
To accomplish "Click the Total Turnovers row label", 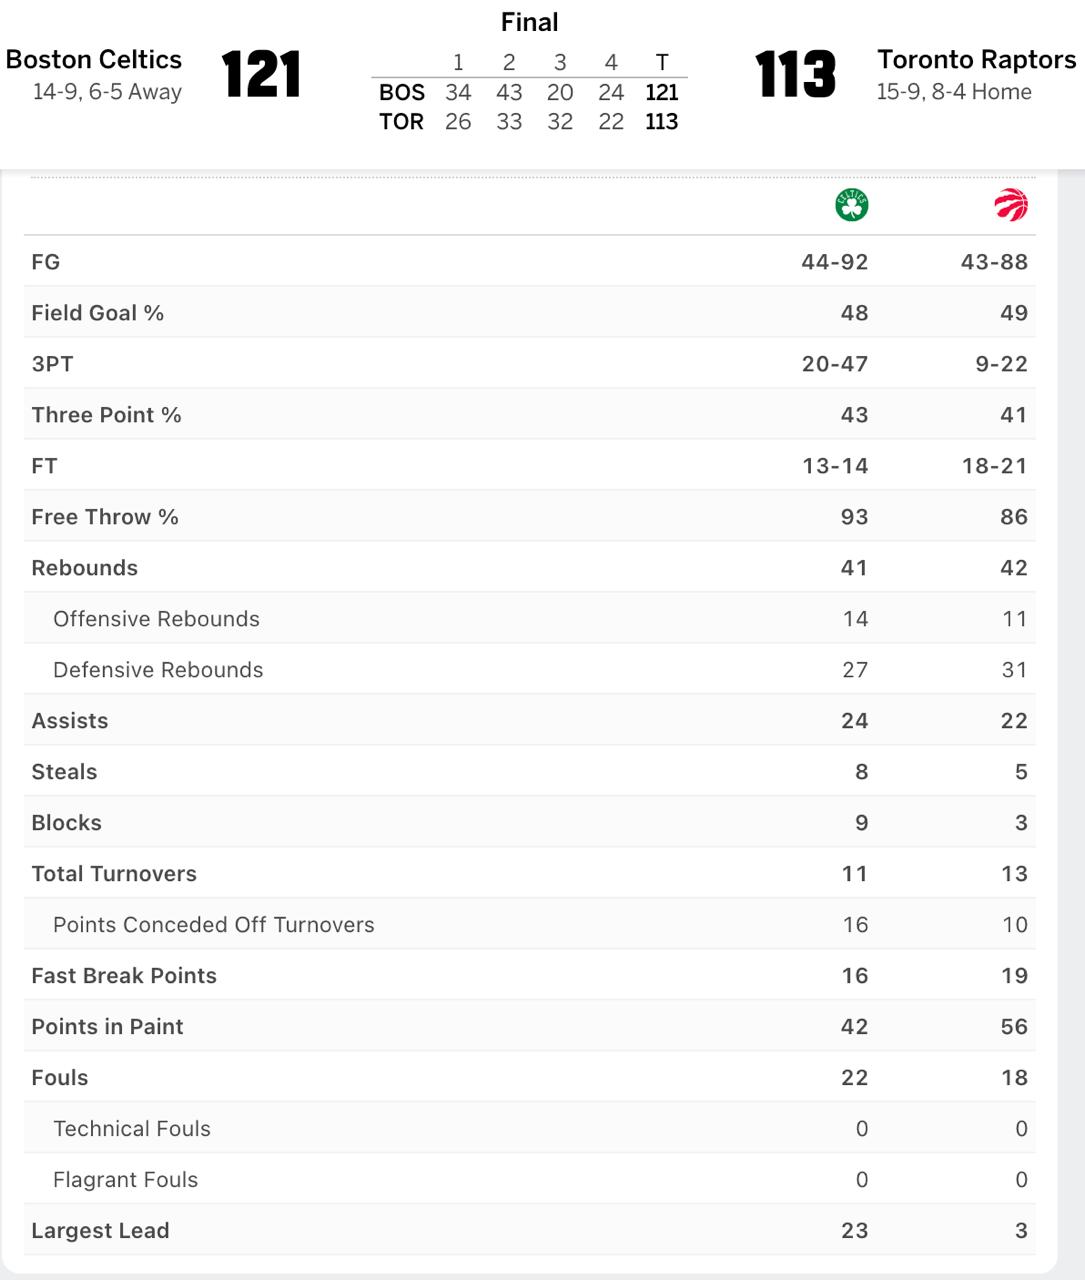I will pos(114,874).
